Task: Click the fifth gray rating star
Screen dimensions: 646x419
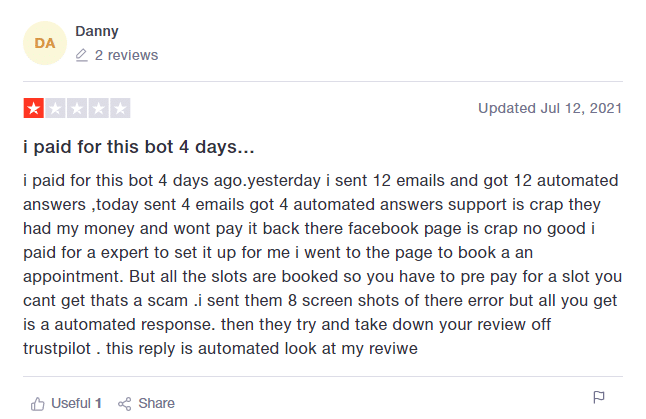Action: (121, 108)
